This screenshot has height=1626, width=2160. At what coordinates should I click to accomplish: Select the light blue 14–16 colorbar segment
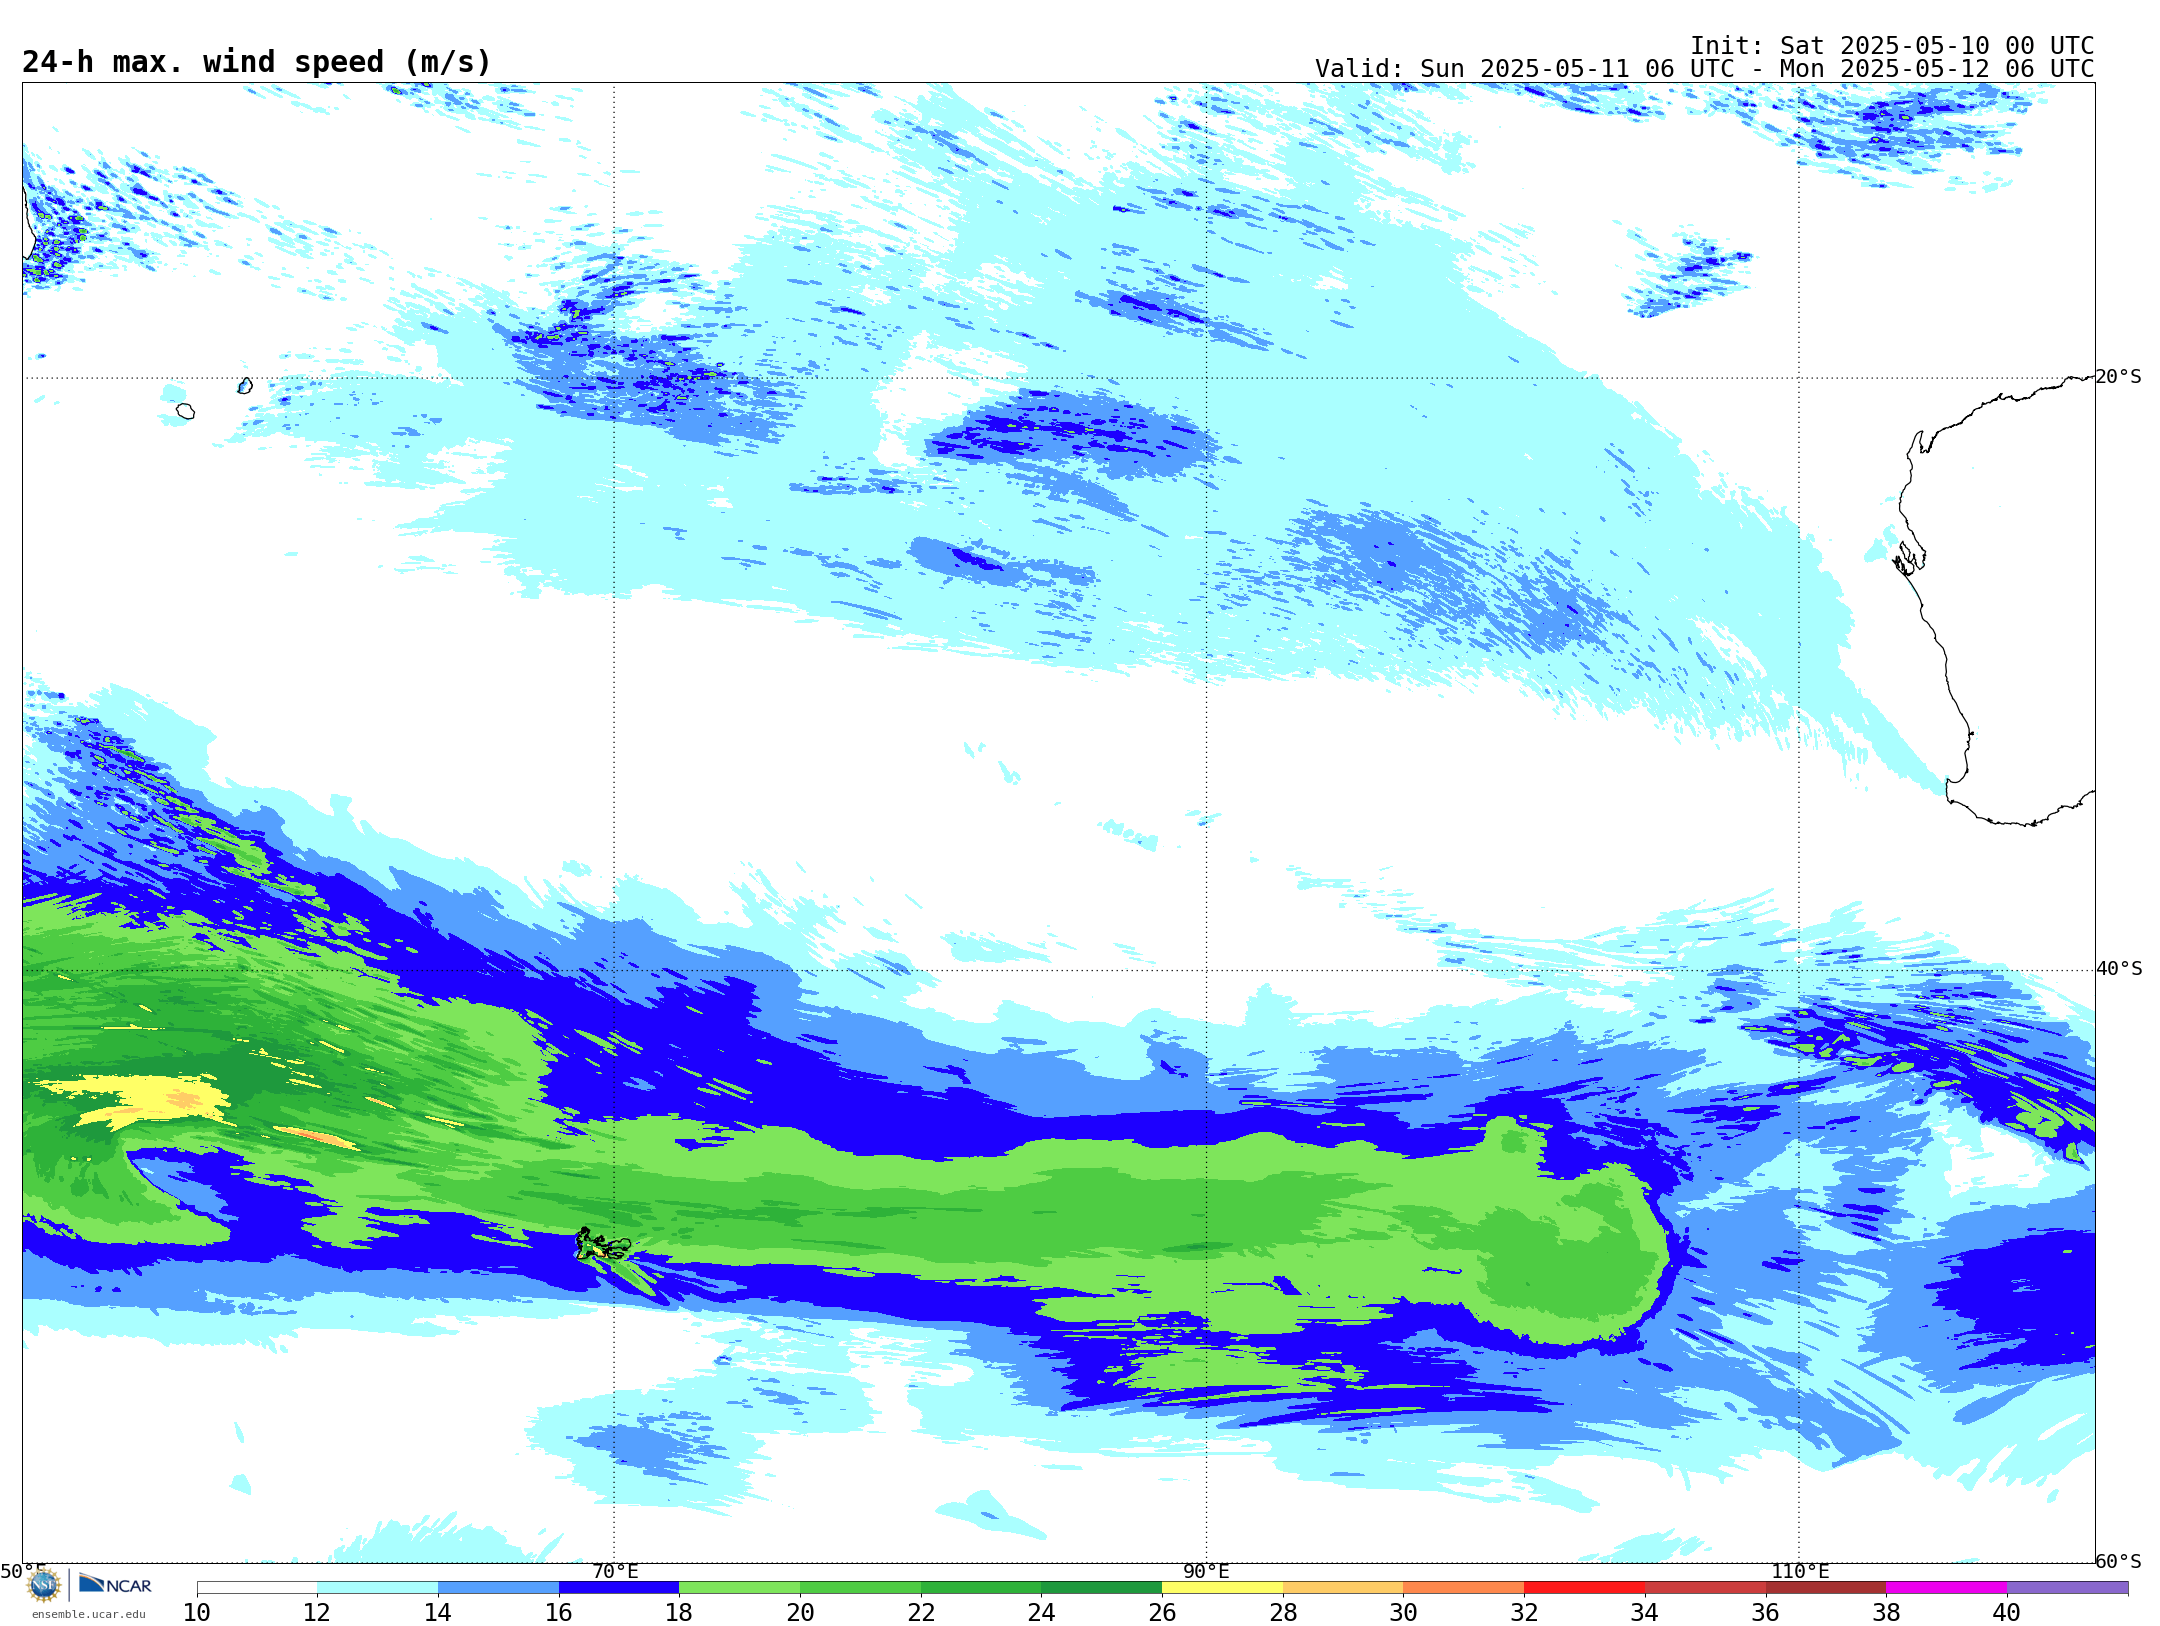coord(498,1588)
